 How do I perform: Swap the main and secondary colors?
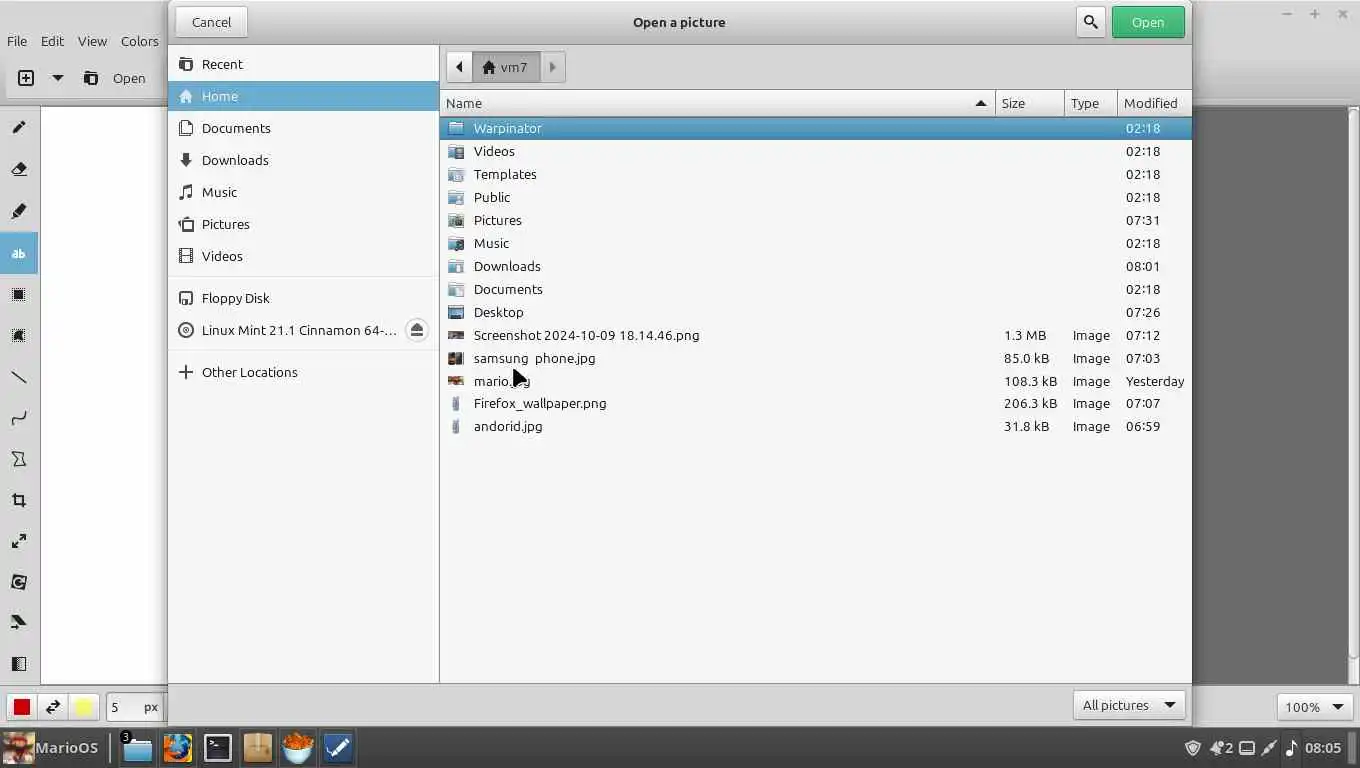point(52,707)
